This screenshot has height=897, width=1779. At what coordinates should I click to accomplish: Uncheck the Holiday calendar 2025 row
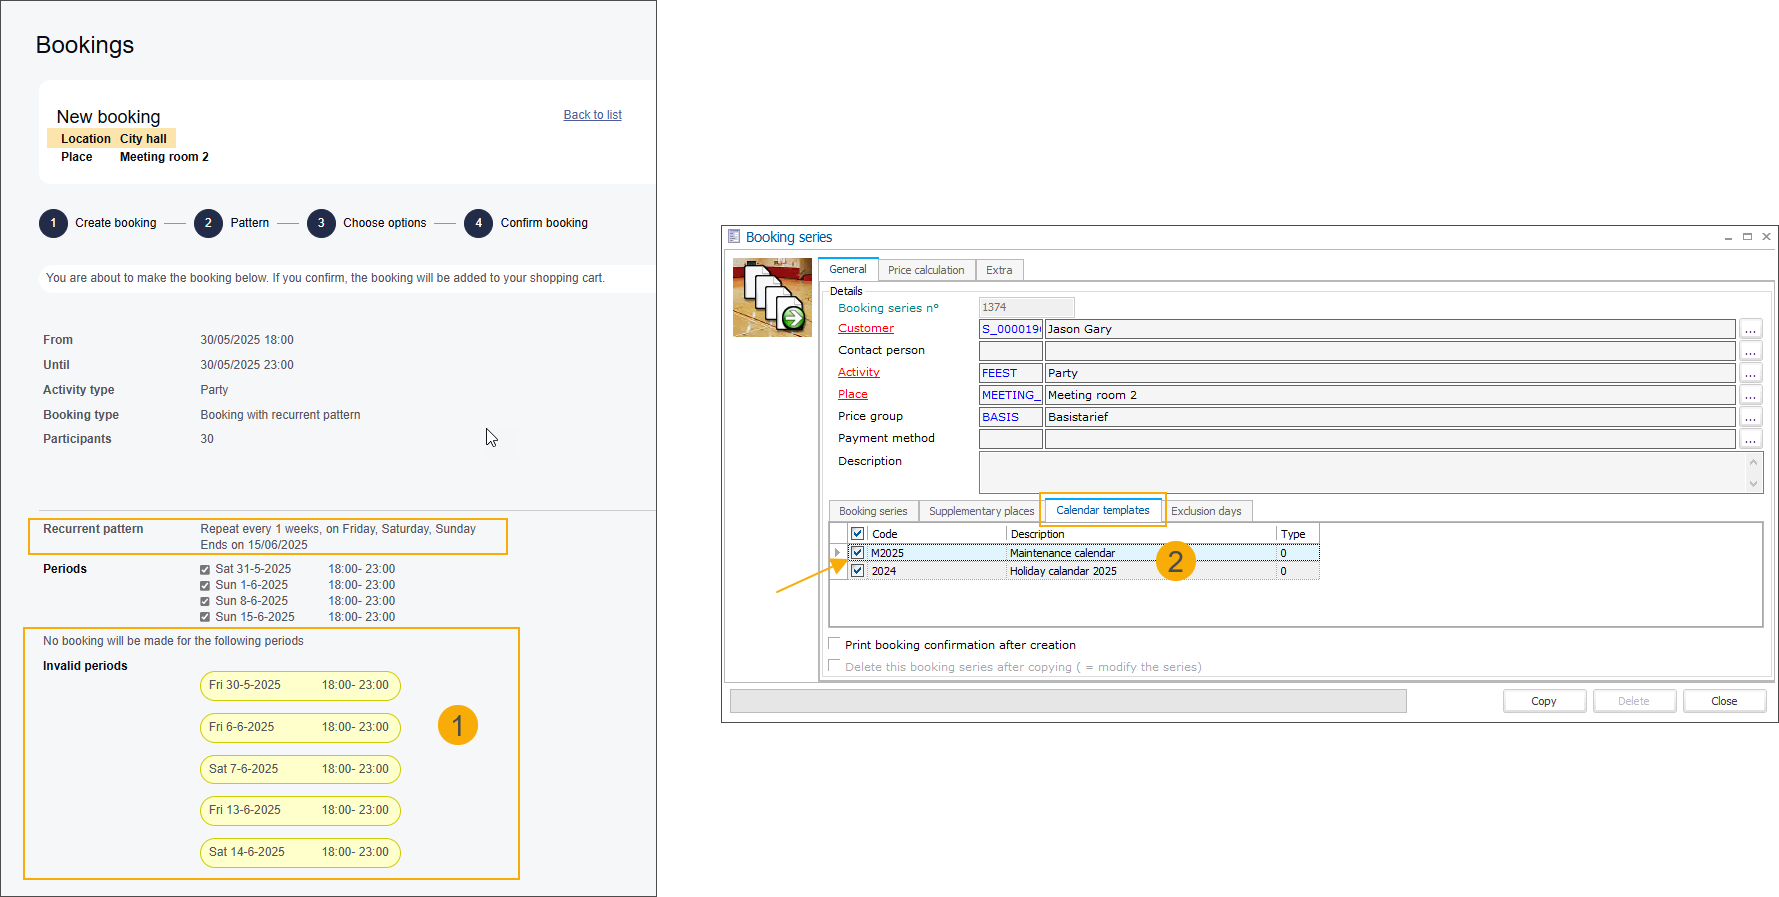[x=858, y=571]
